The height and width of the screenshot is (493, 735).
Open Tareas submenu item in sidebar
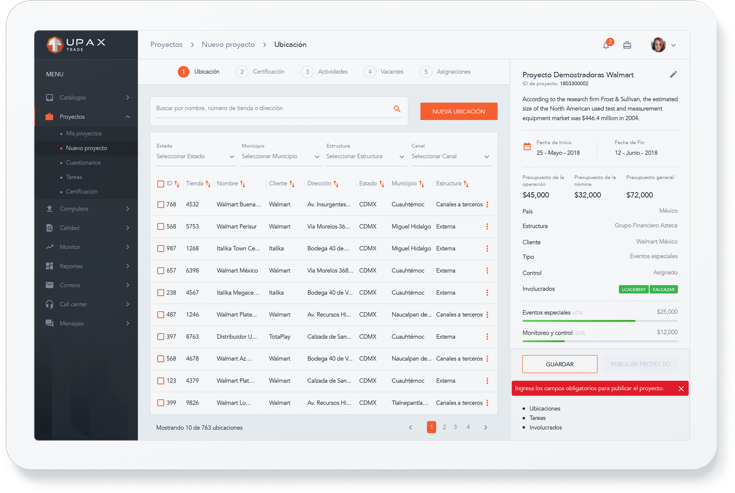pos(74,177)
